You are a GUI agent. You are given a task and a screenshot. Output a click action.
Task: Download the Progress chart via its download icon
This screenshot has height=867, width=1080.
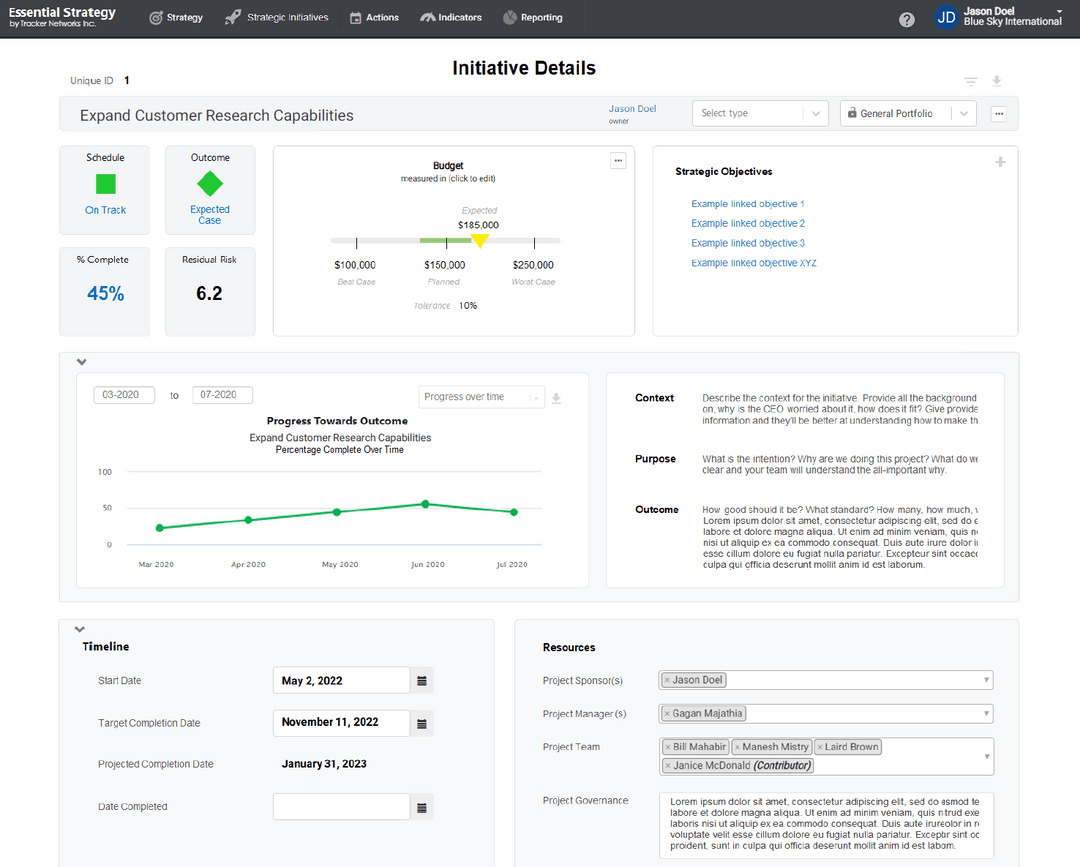point(557,397)
